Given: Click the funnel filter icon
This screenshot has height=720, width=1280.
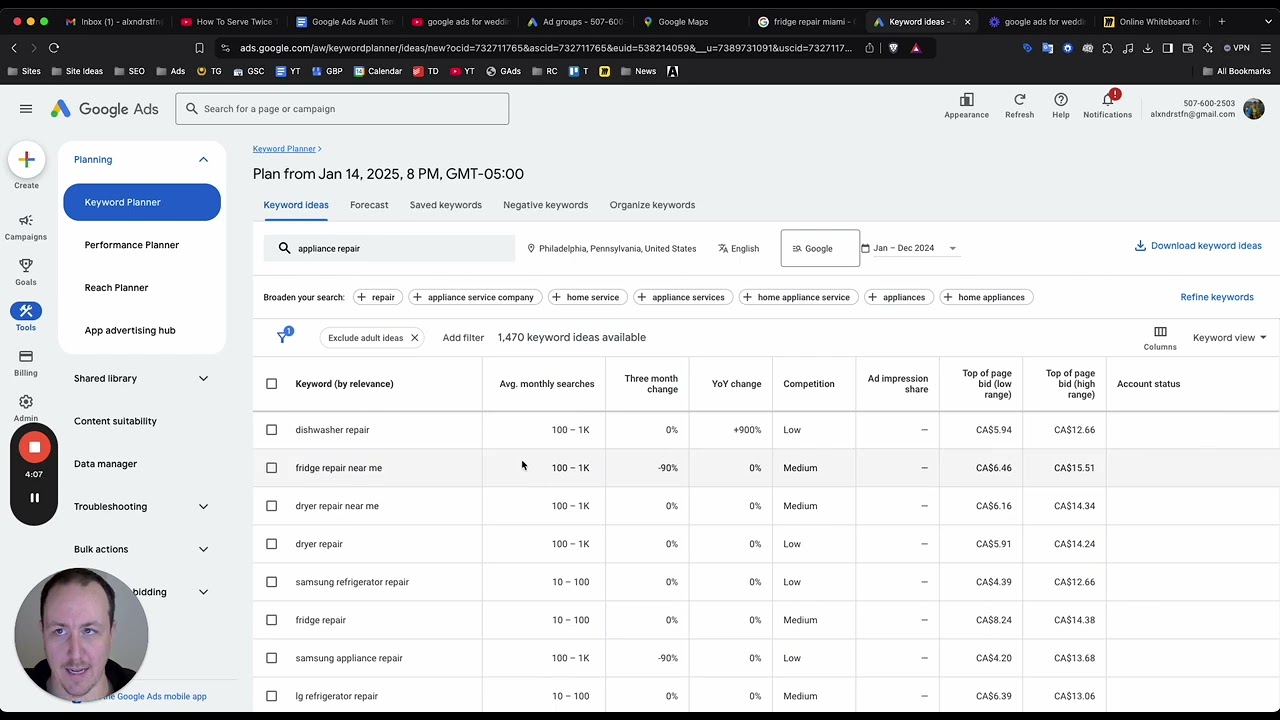Looking at the screenshot, I should point(283,337).
